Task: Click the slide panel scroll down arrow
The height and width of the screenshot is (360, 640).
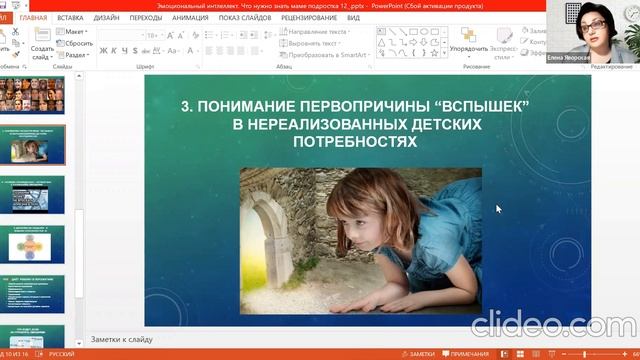Action: (79, 344)
